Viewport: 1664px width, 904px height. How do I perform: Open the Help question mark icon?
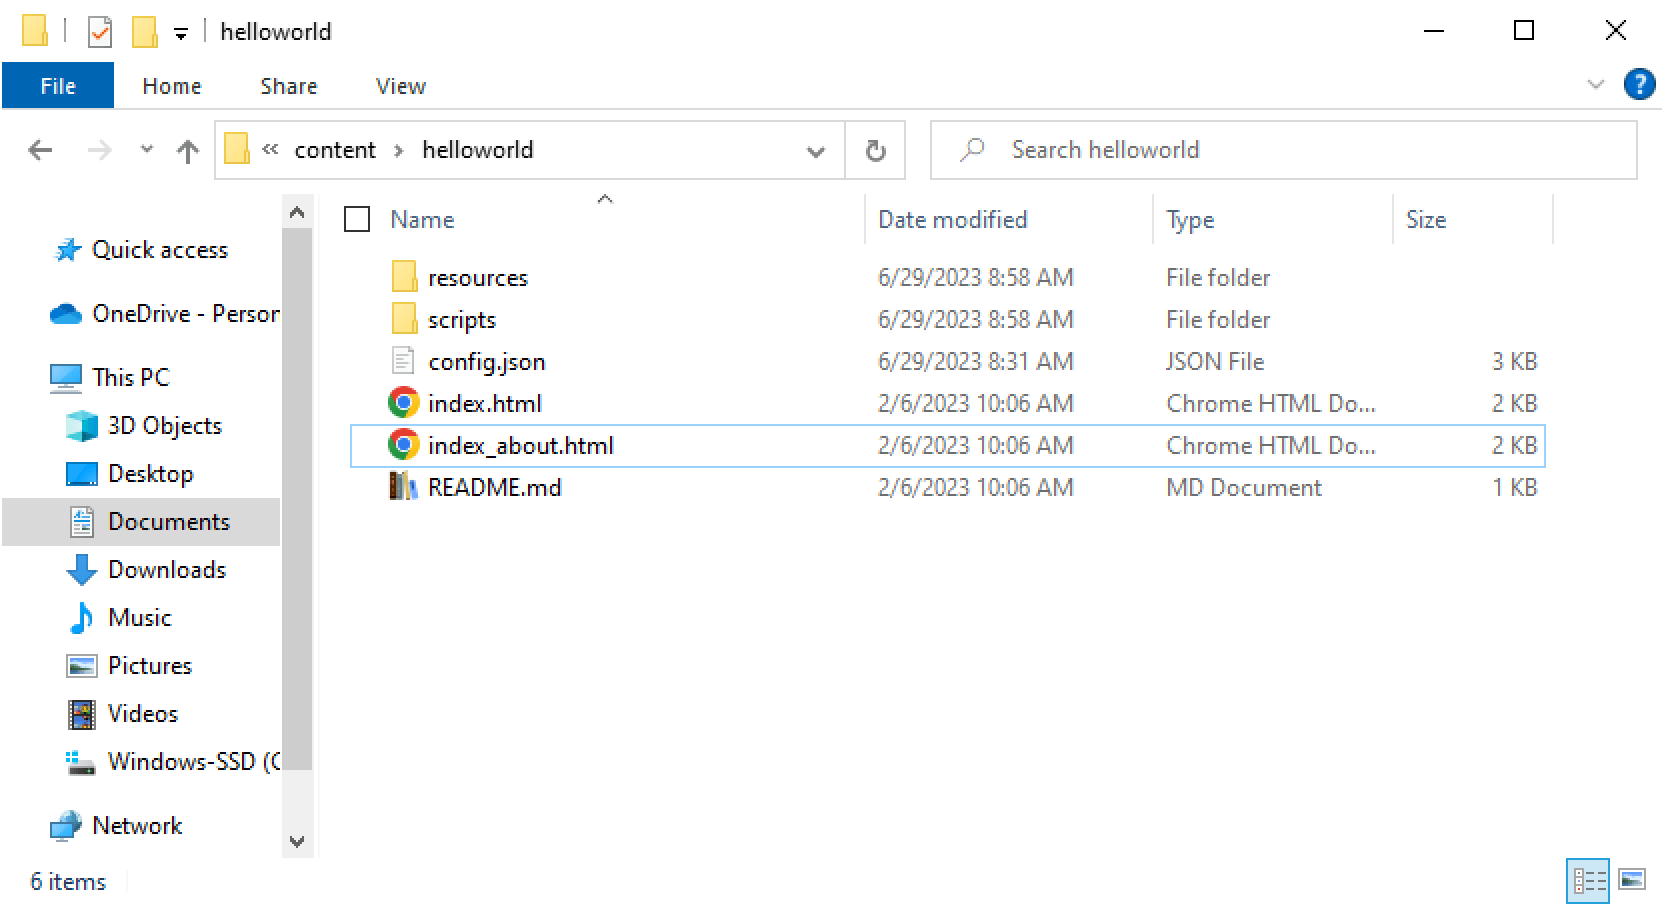pos(1639,85)
